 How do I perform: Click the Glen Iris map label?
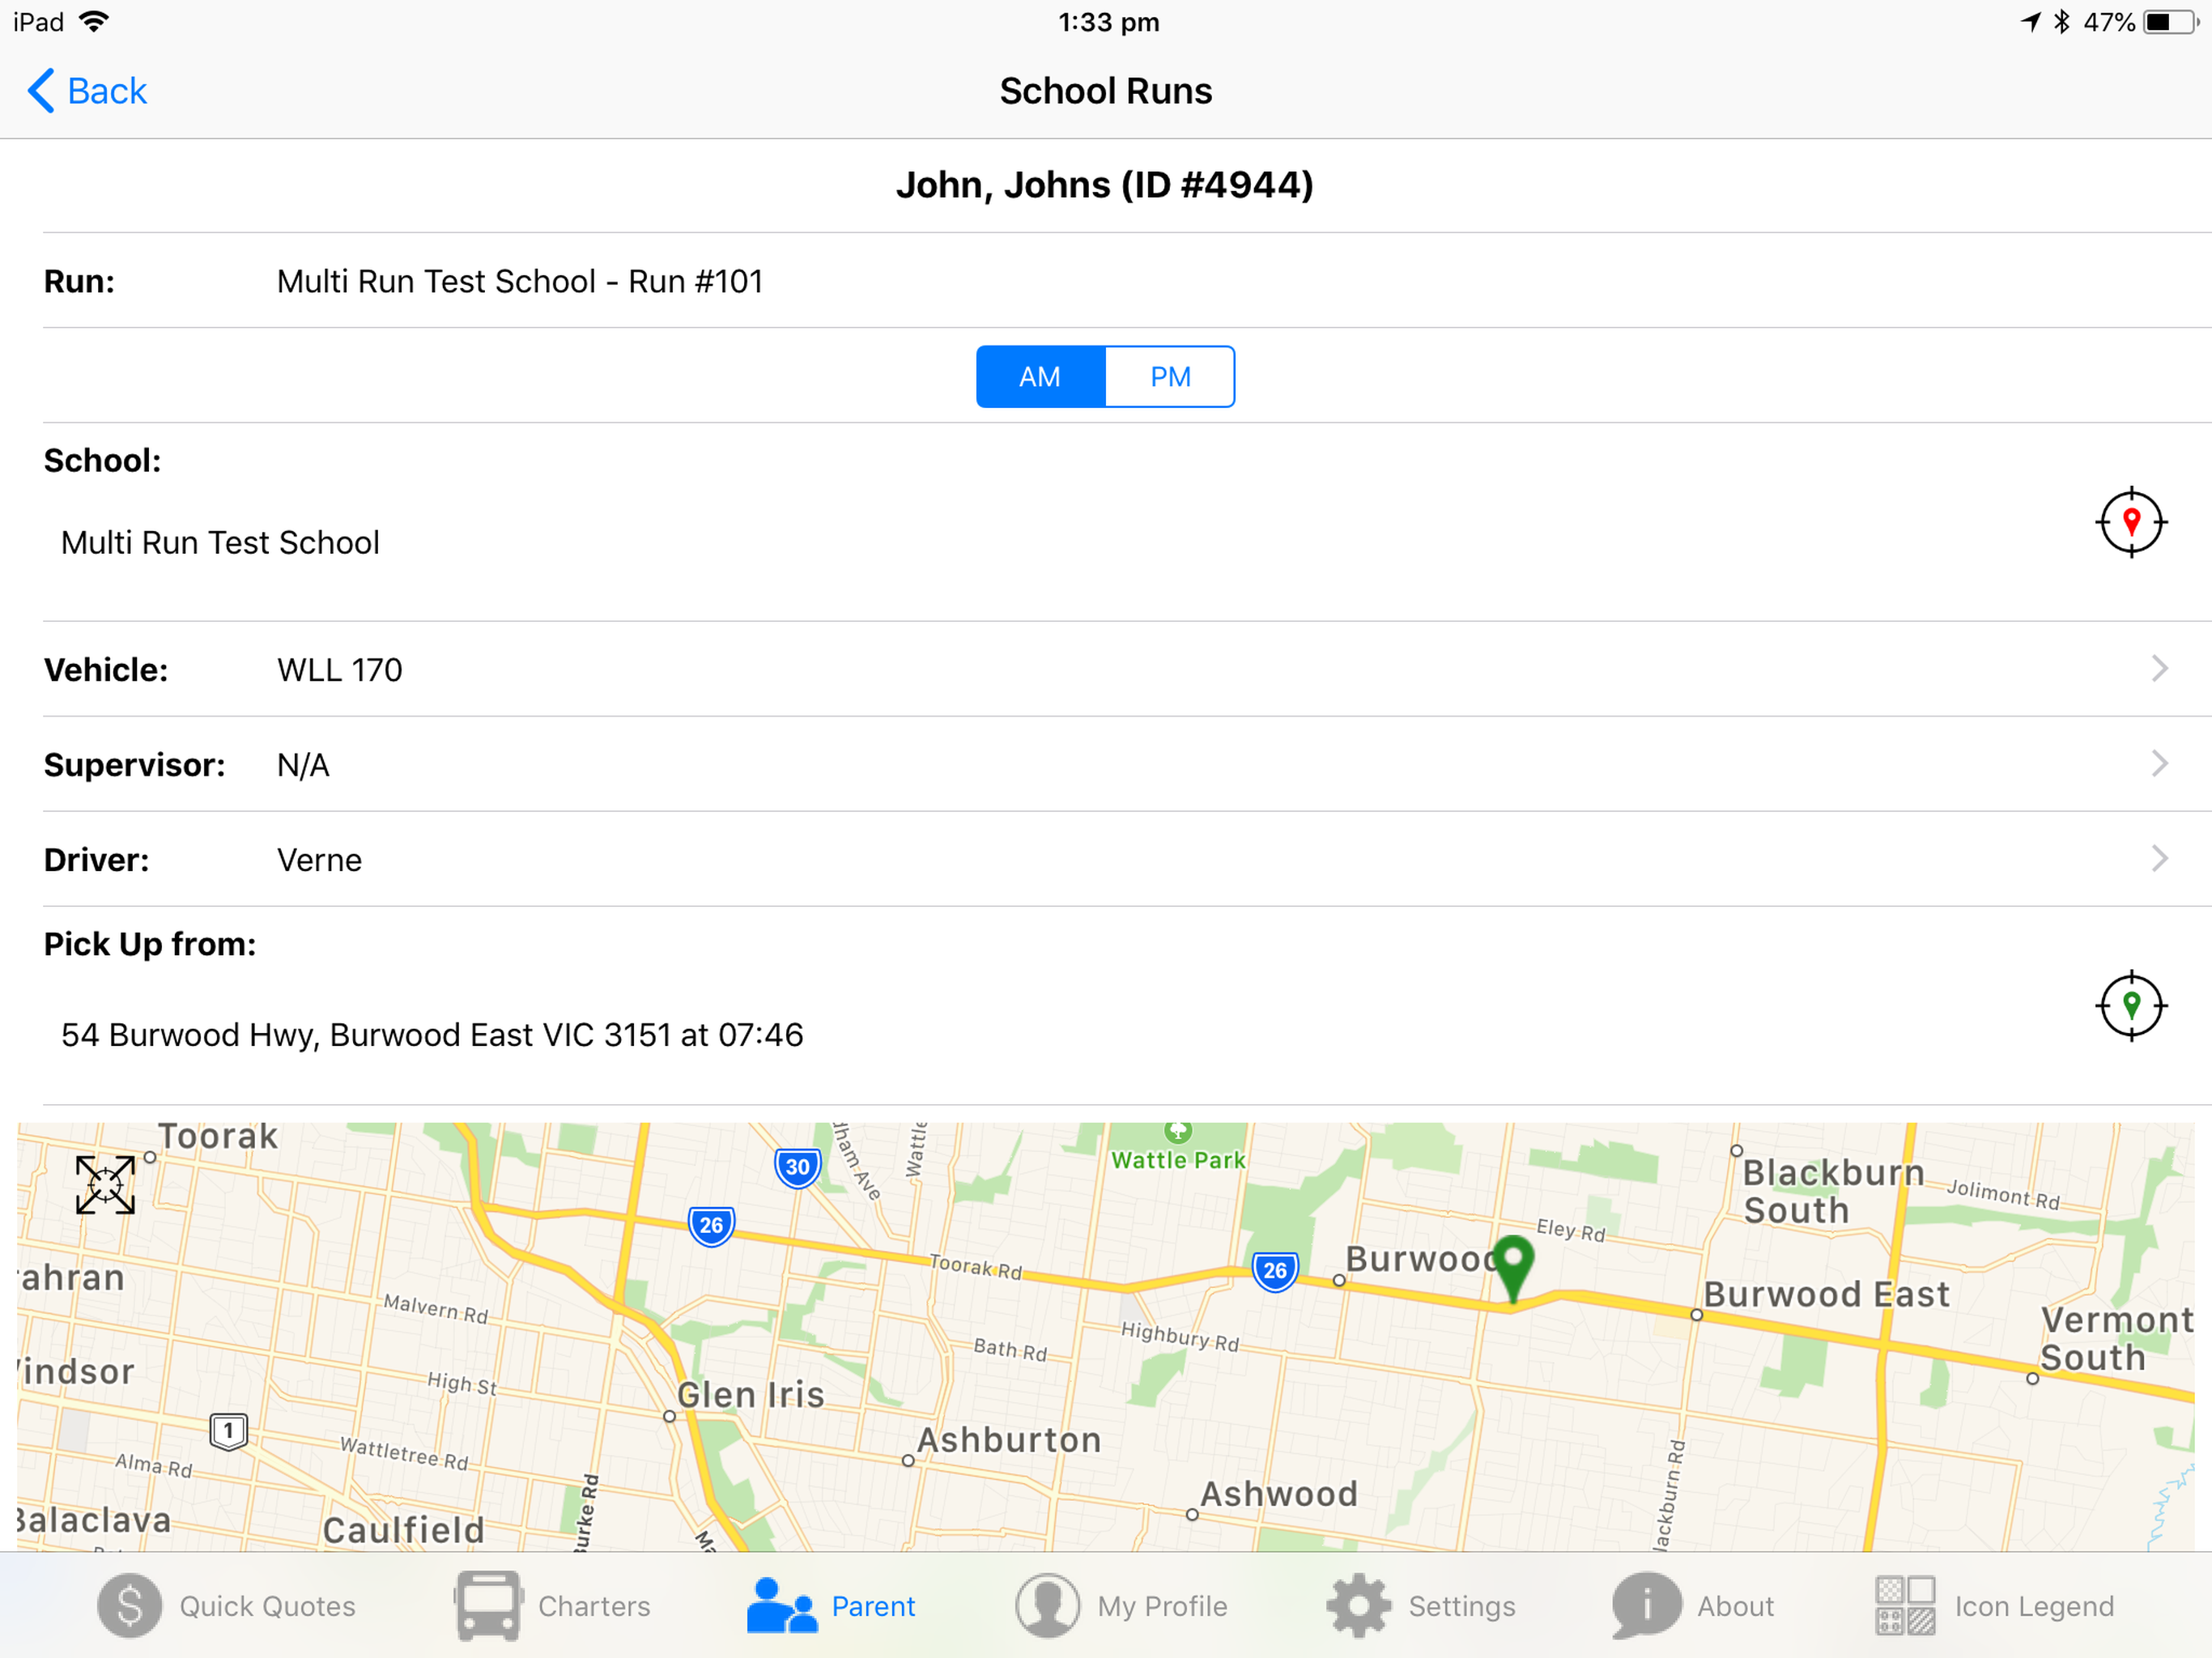751,1394
